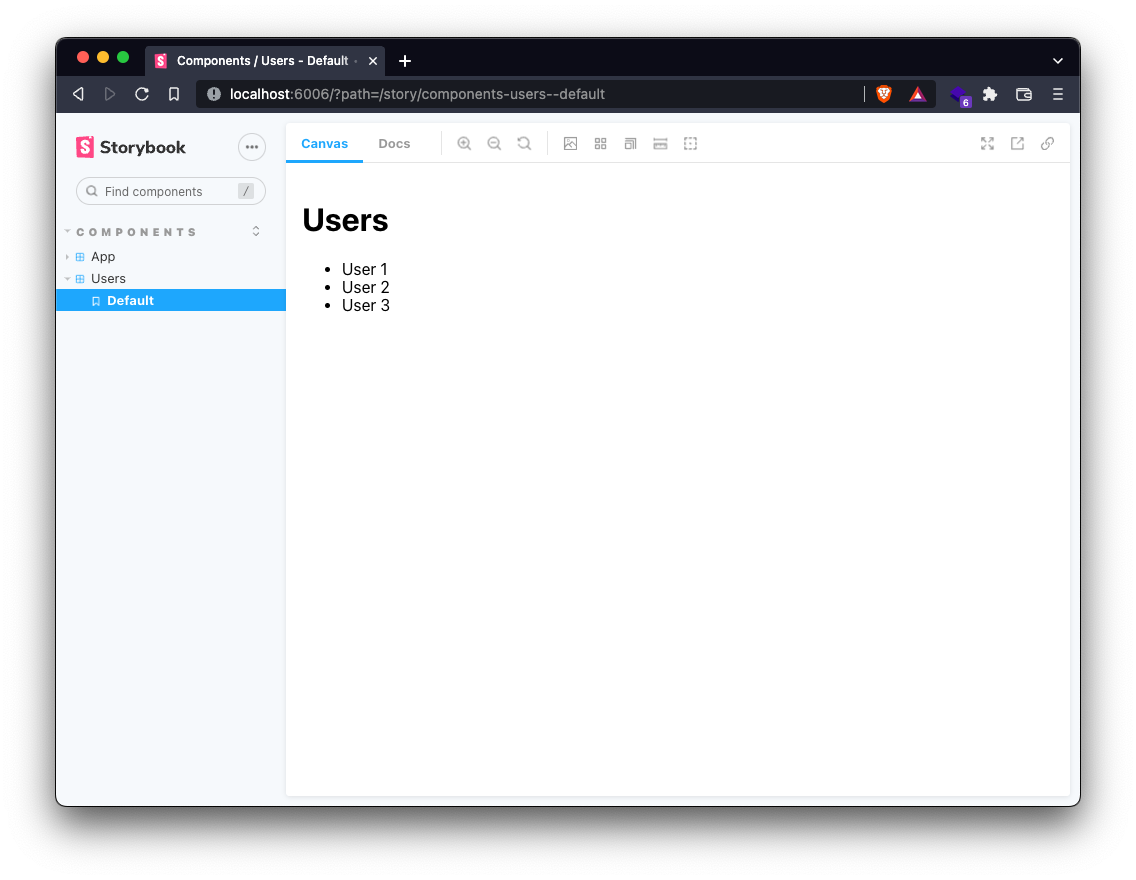
Task: Click the User 1 list item
Action: tap(364, 269)
